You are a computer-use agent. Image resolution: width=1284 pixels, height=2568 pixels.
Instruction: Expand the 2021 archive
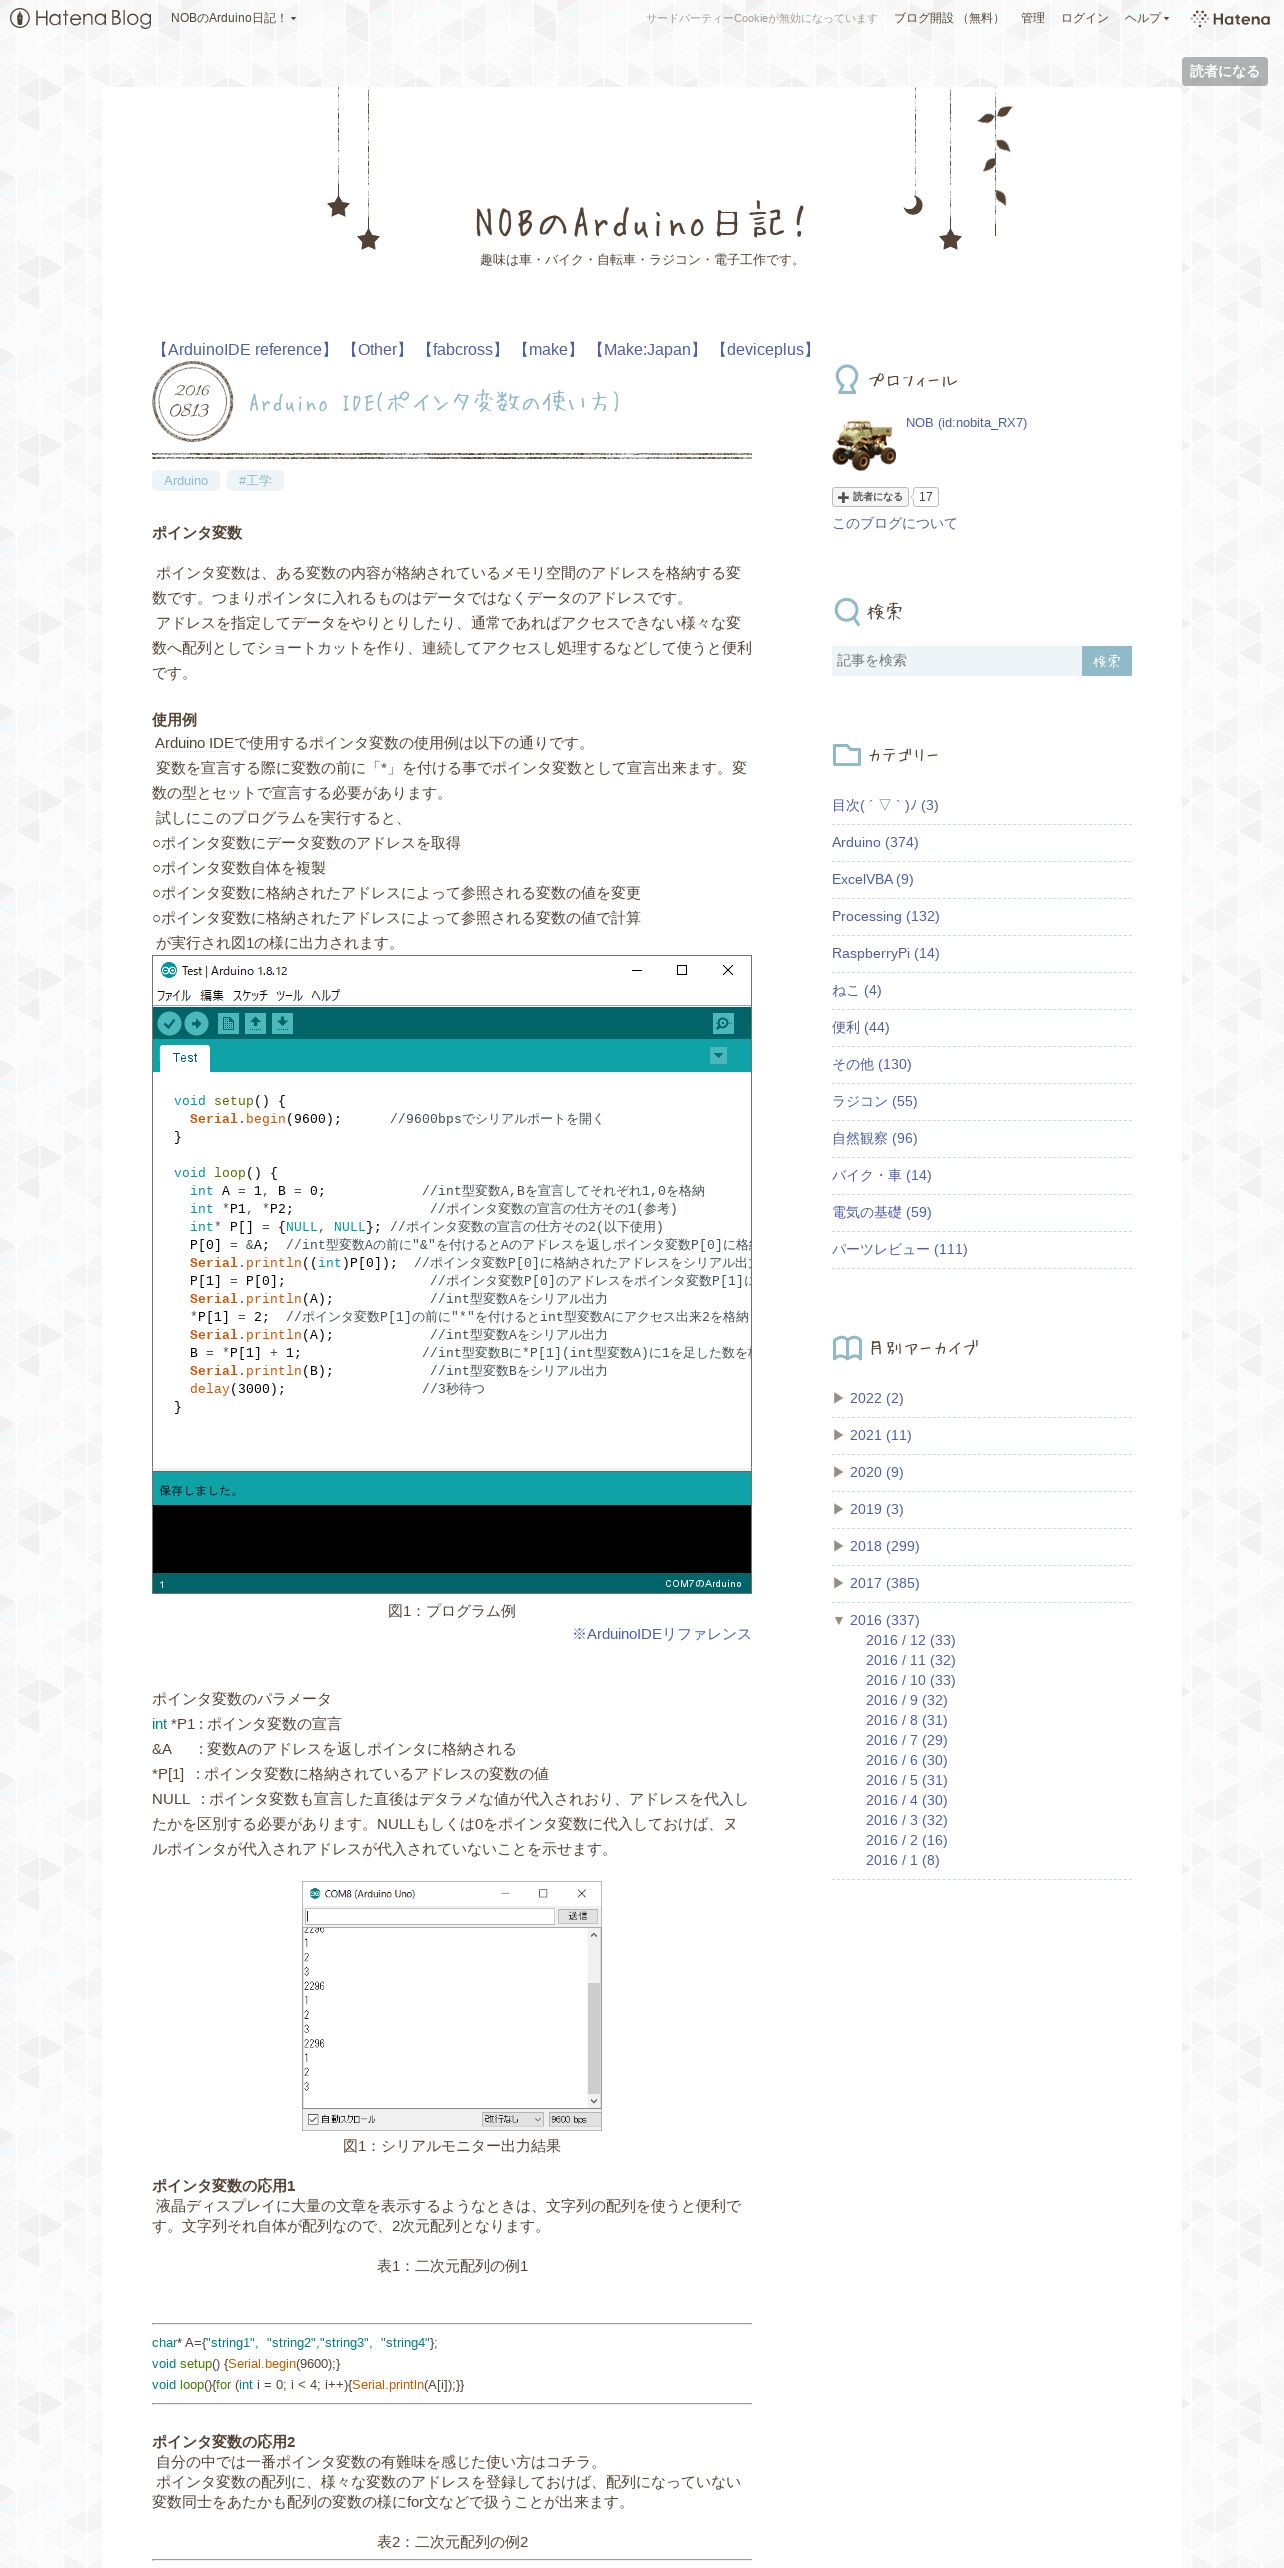pyautogui.click(x=839, y=1435)
